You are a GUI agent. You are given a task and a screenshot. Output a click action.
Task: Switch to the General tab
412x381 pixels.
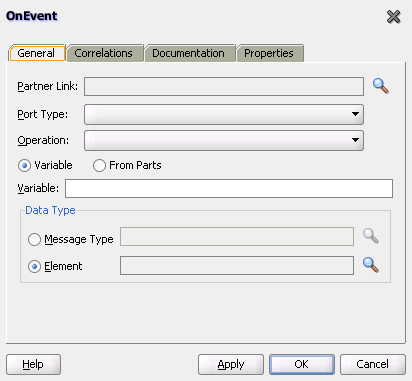(x=36, y=53)
